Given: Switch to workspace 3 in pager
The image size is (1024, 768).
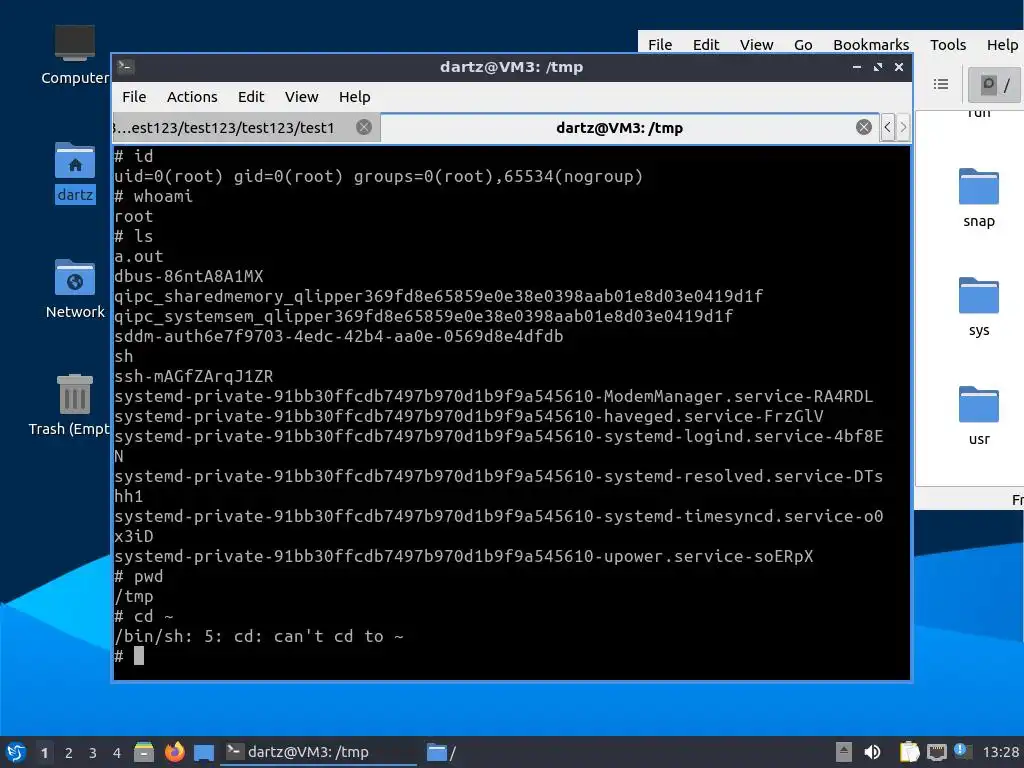Looking at the screenshot, I should [93, 753].
